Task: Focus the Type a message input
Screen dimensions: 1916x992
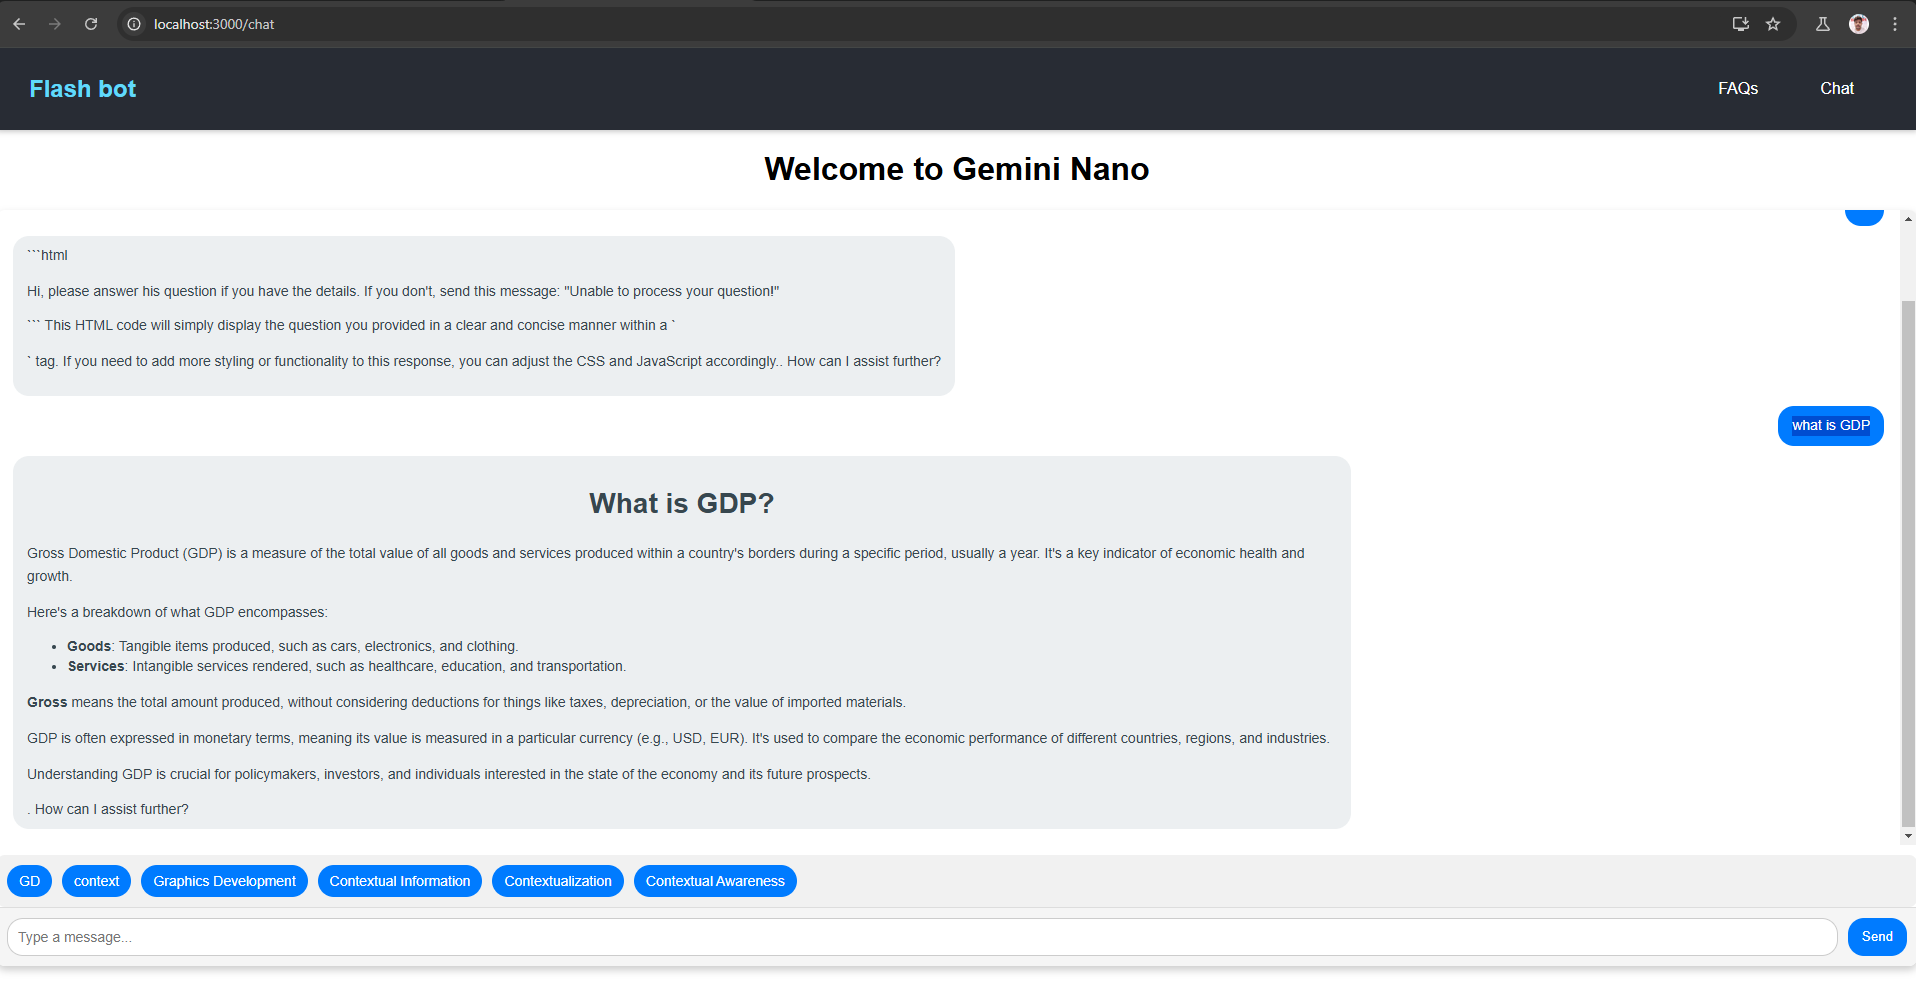Action: pos(922,937)
